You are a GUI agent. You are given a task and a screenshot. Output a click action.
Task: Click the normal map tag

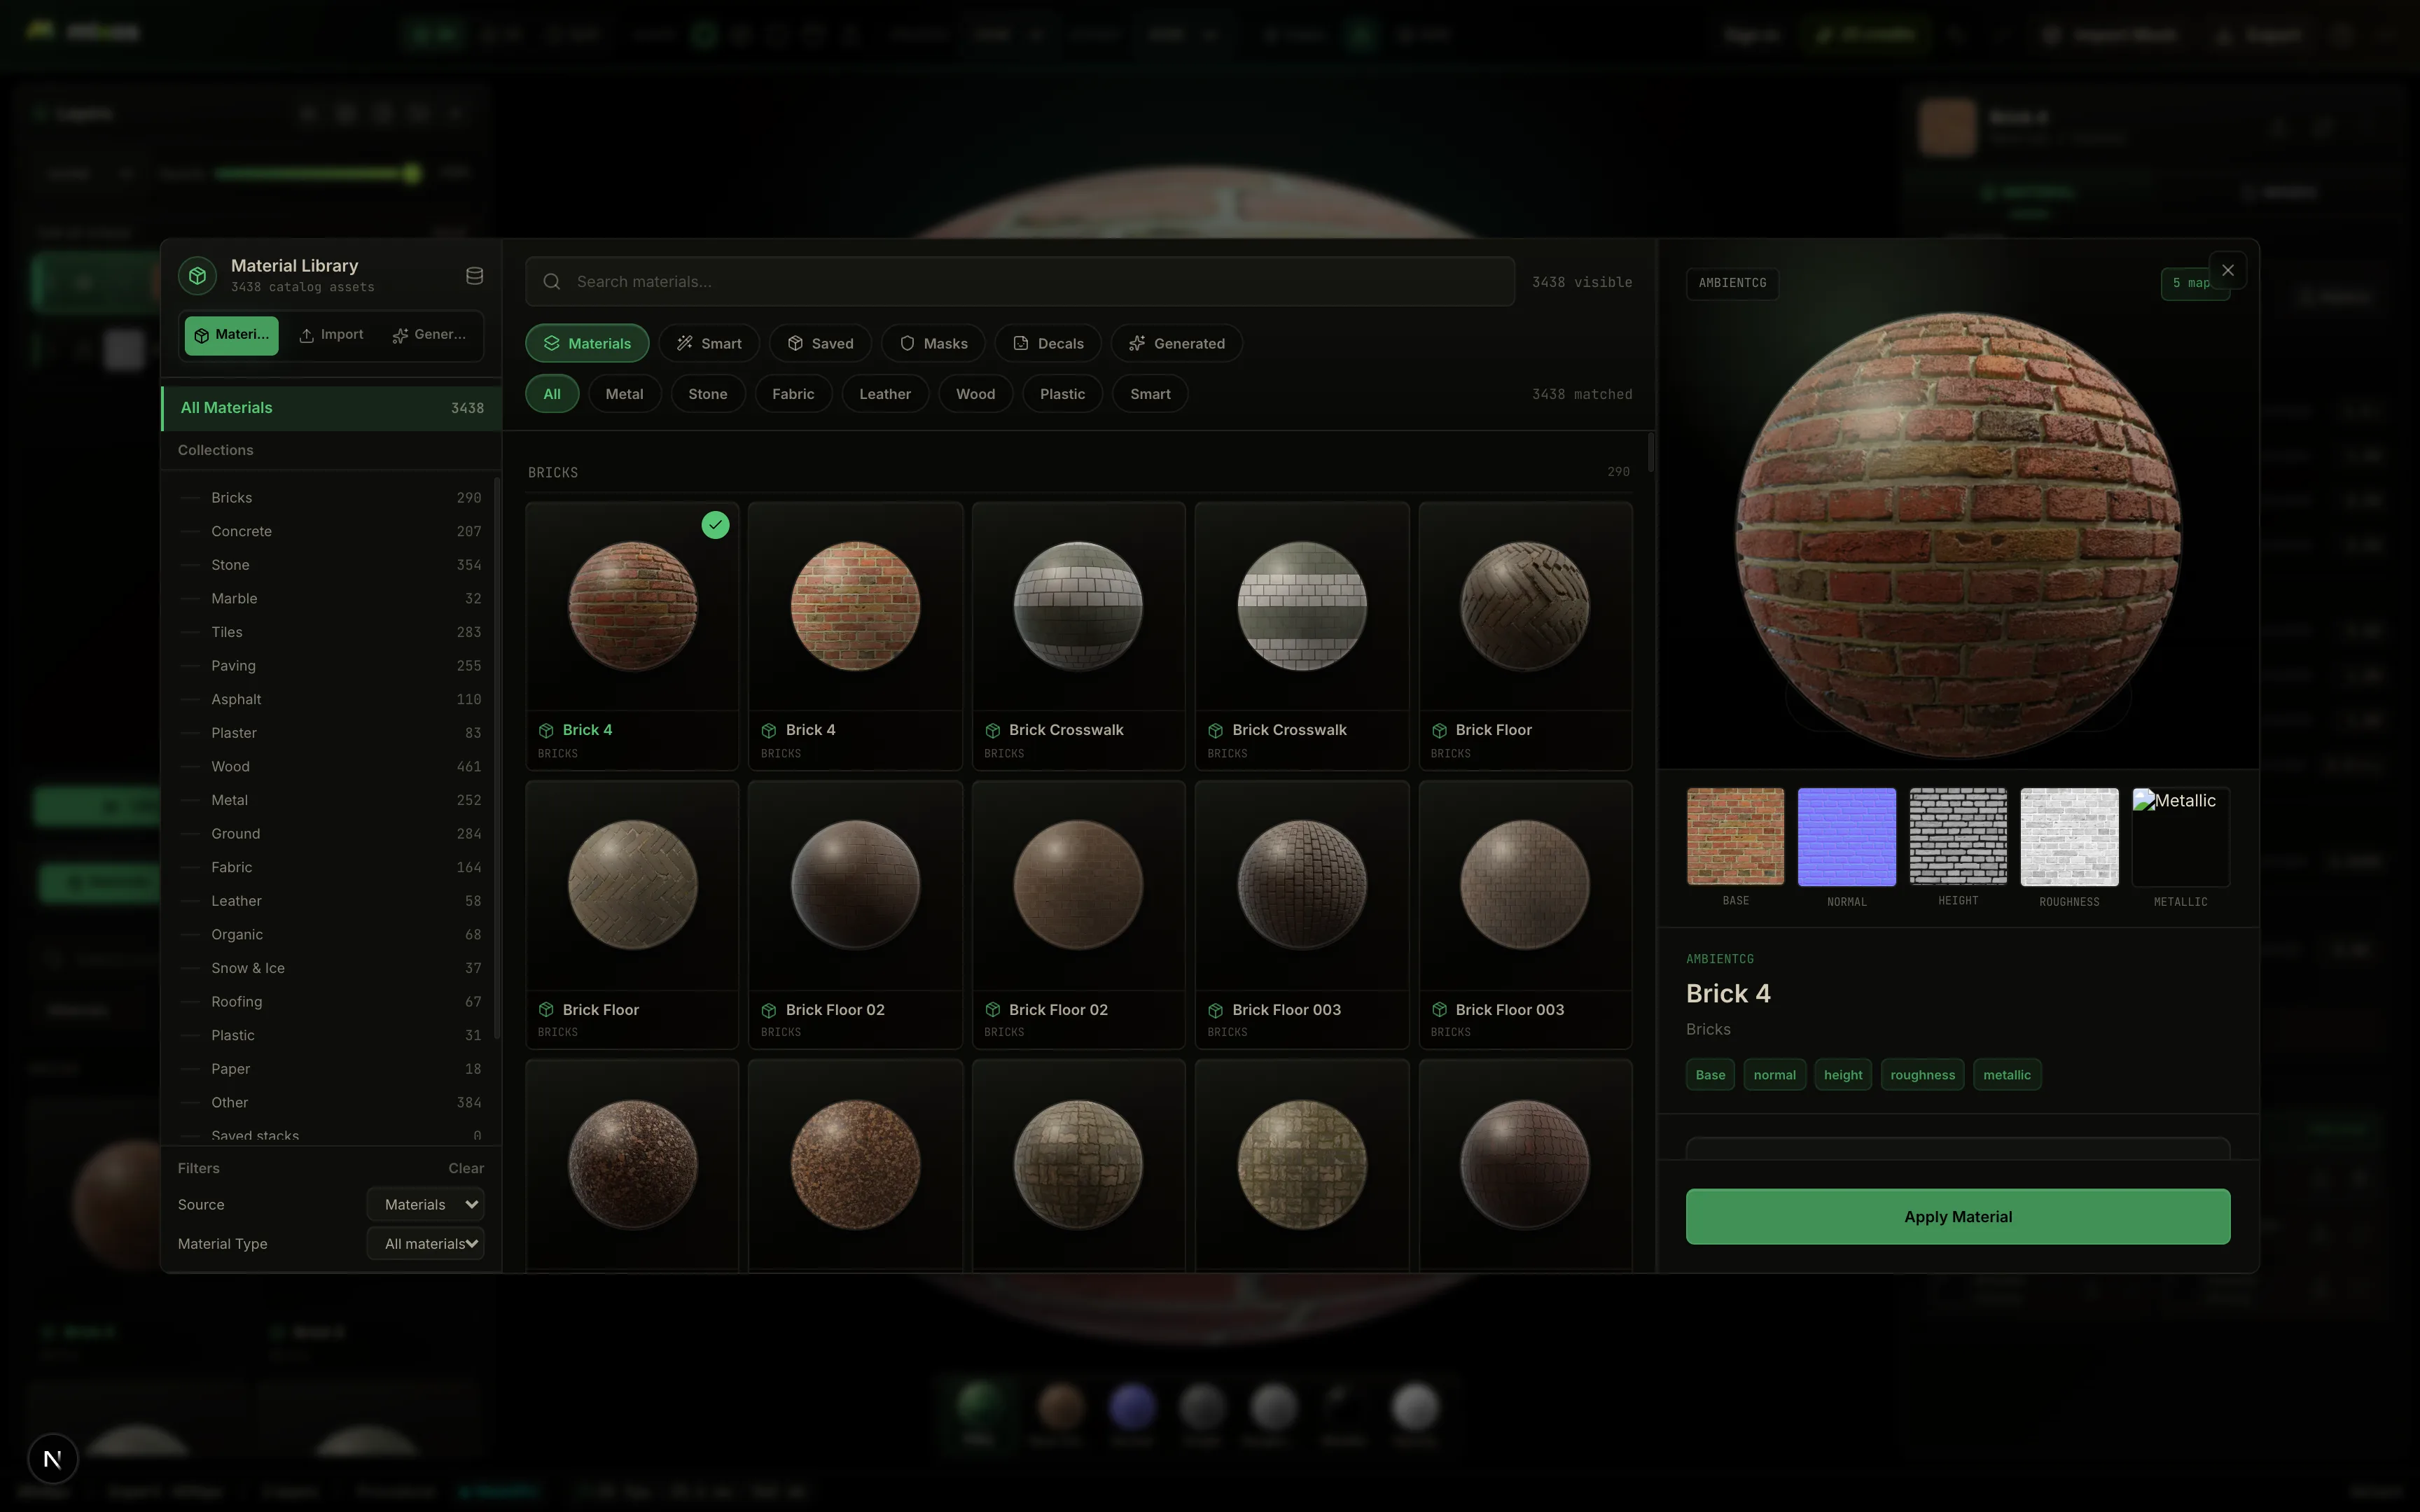tap(1775, 1075)
